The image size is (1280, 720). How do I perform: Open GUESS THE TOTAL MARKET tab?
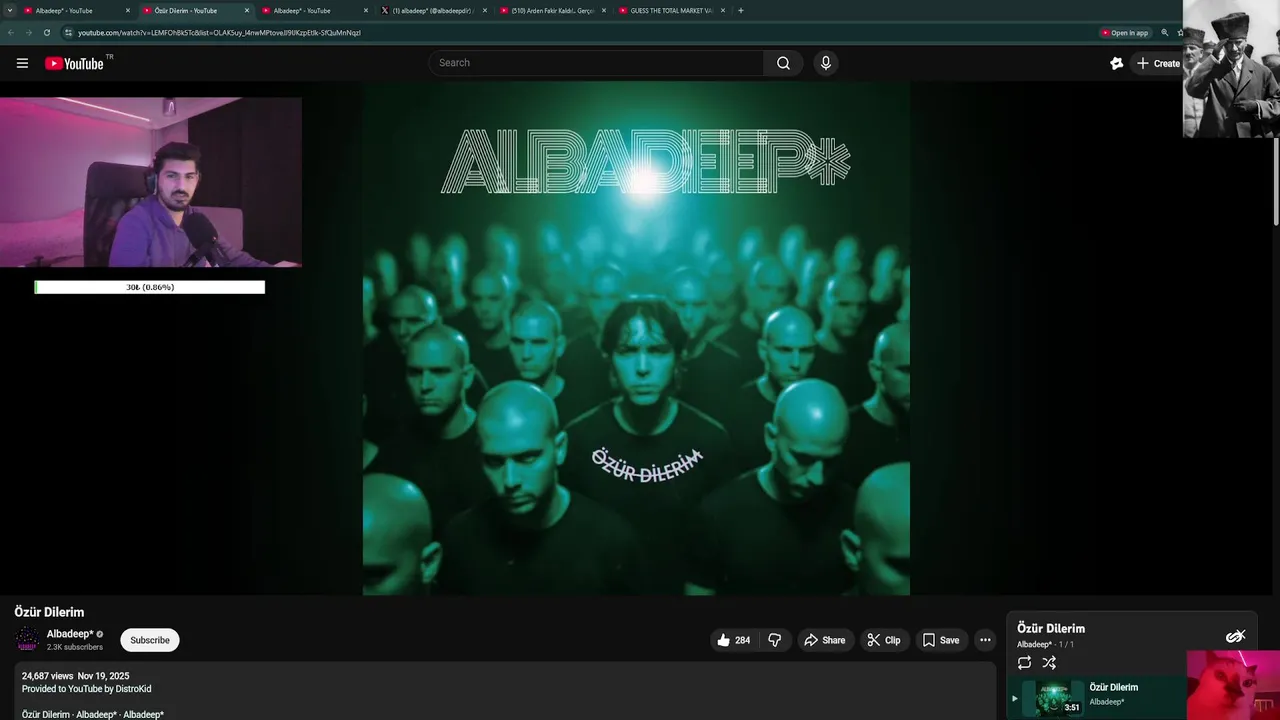[x=671, y=10]
